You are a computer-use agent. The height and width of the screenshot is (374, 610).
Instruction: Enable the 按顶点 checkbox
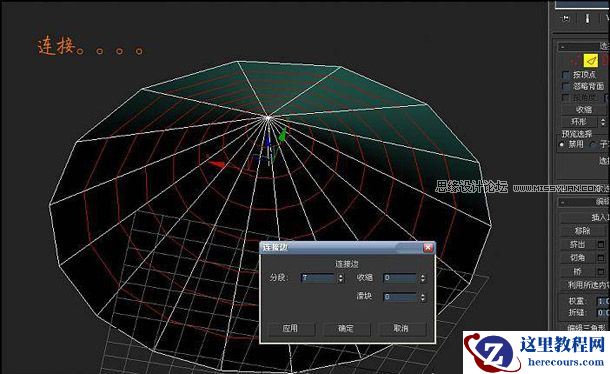566,75
